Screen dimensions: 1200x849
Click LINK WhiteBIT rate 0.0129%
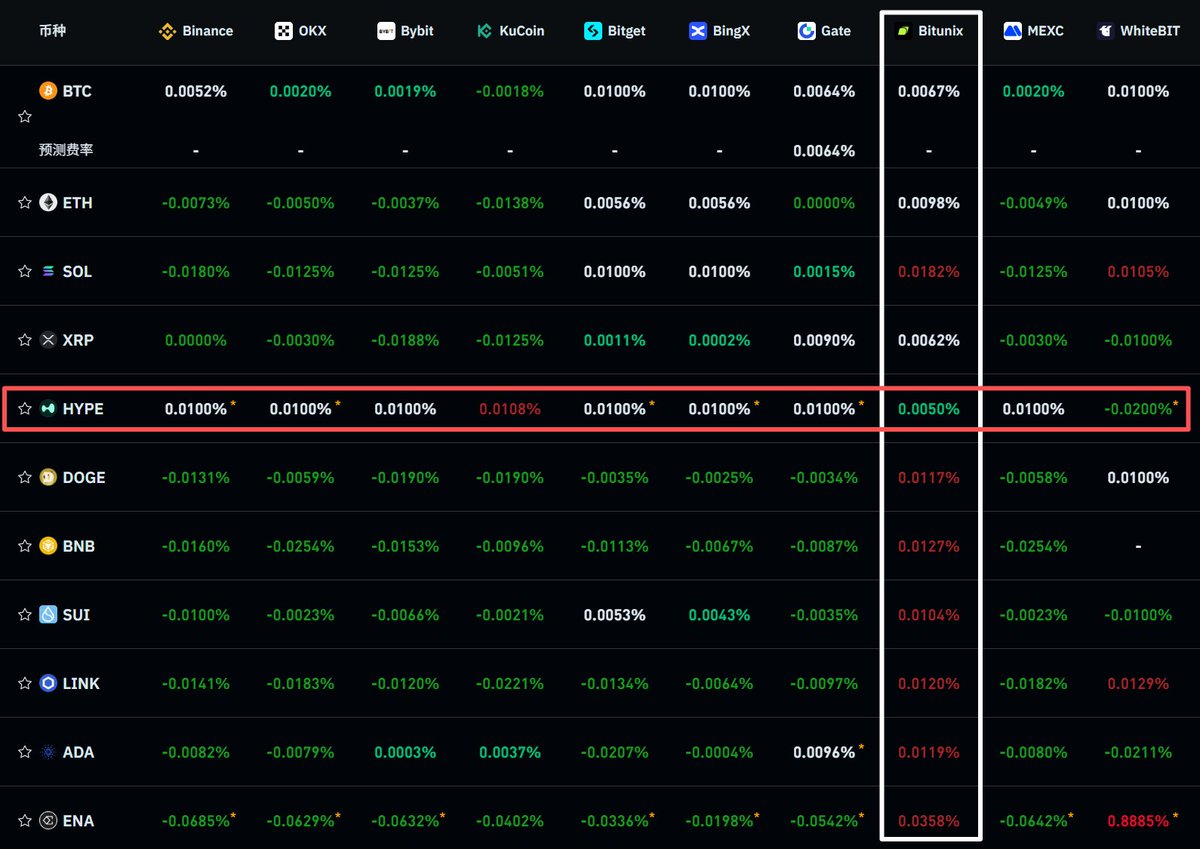1138,684
